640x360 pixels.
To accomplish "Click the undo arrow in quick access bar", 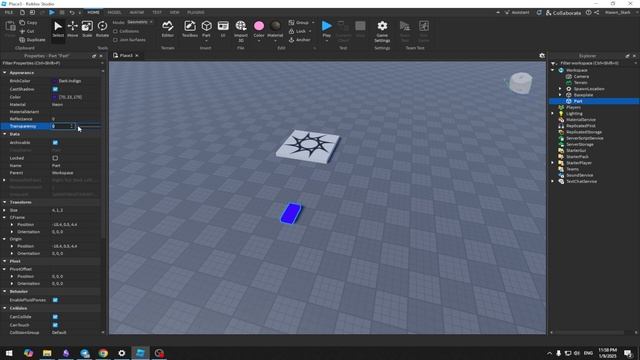I will (72, 13).
